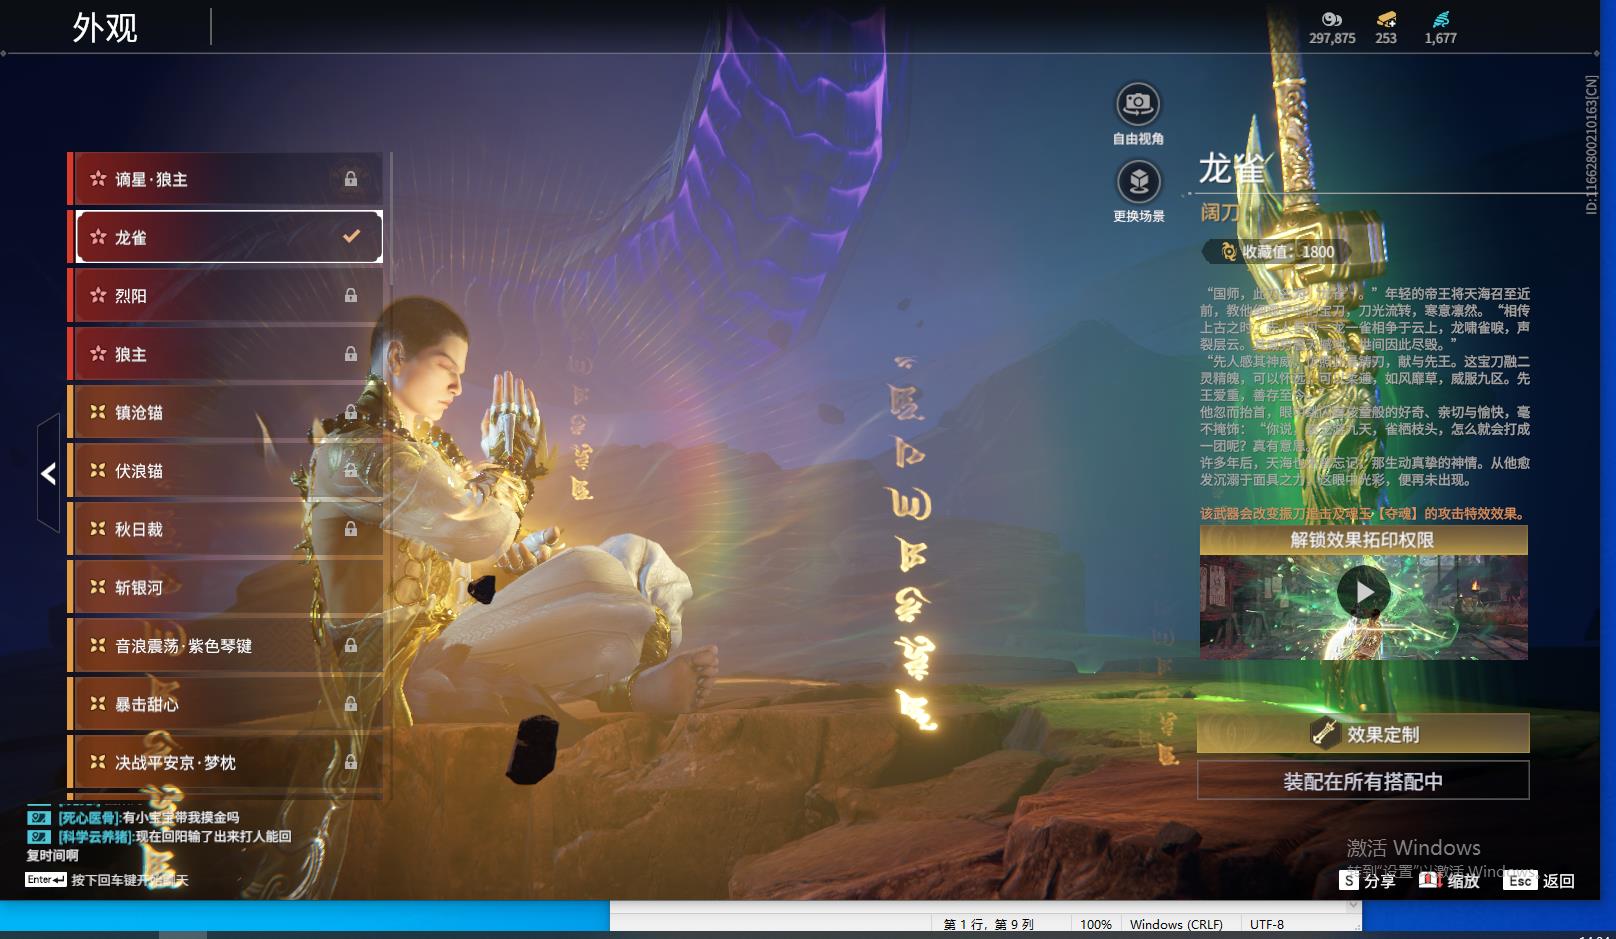This screenshot has width=1616, height=939.
Task: Select the 暴击甜心 skin
Action: pyautogui.click(x=226, y=704)
